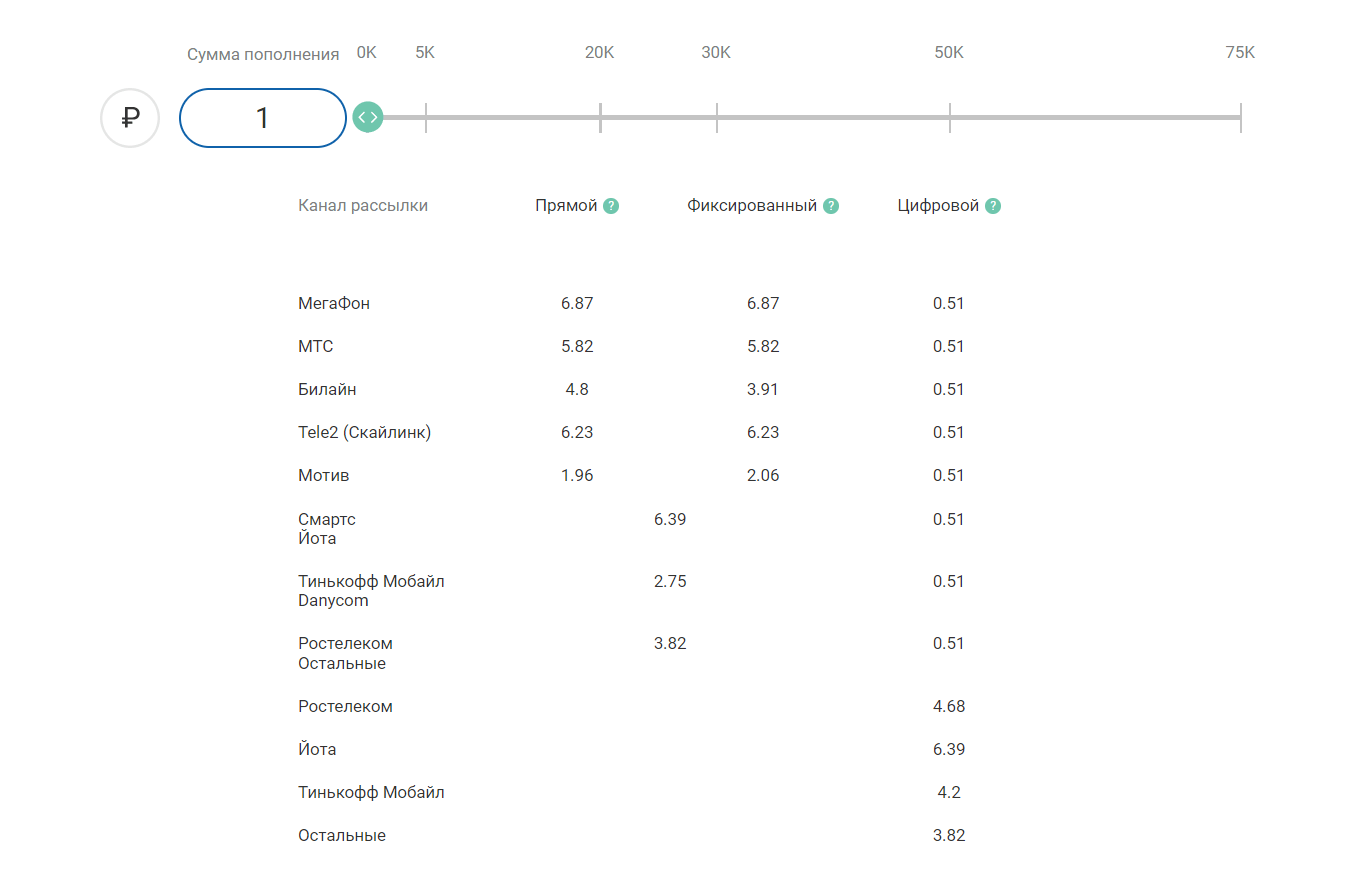Click the Прямой column header
1354x881 pixels.
[x=566, y=206]
